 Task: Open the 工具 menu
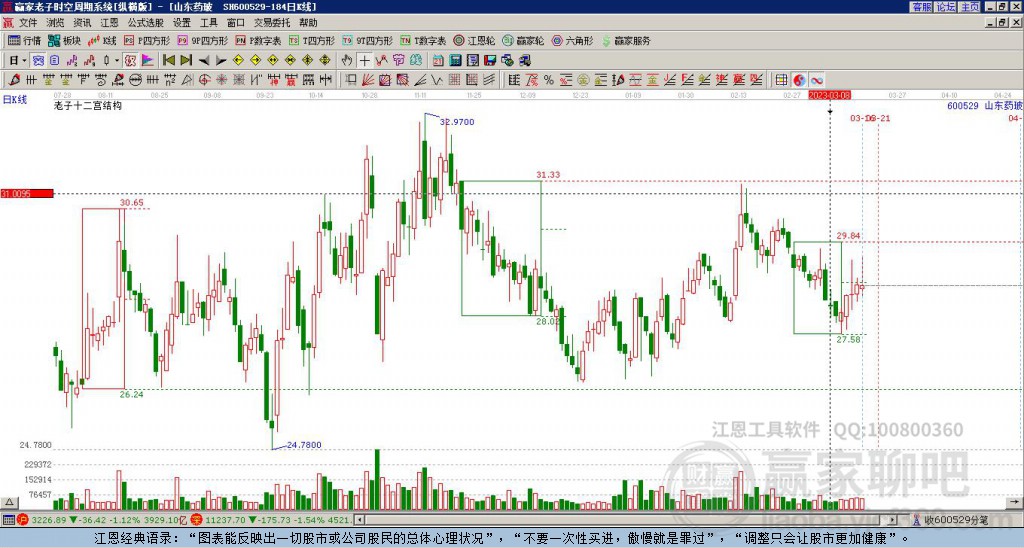208,23
